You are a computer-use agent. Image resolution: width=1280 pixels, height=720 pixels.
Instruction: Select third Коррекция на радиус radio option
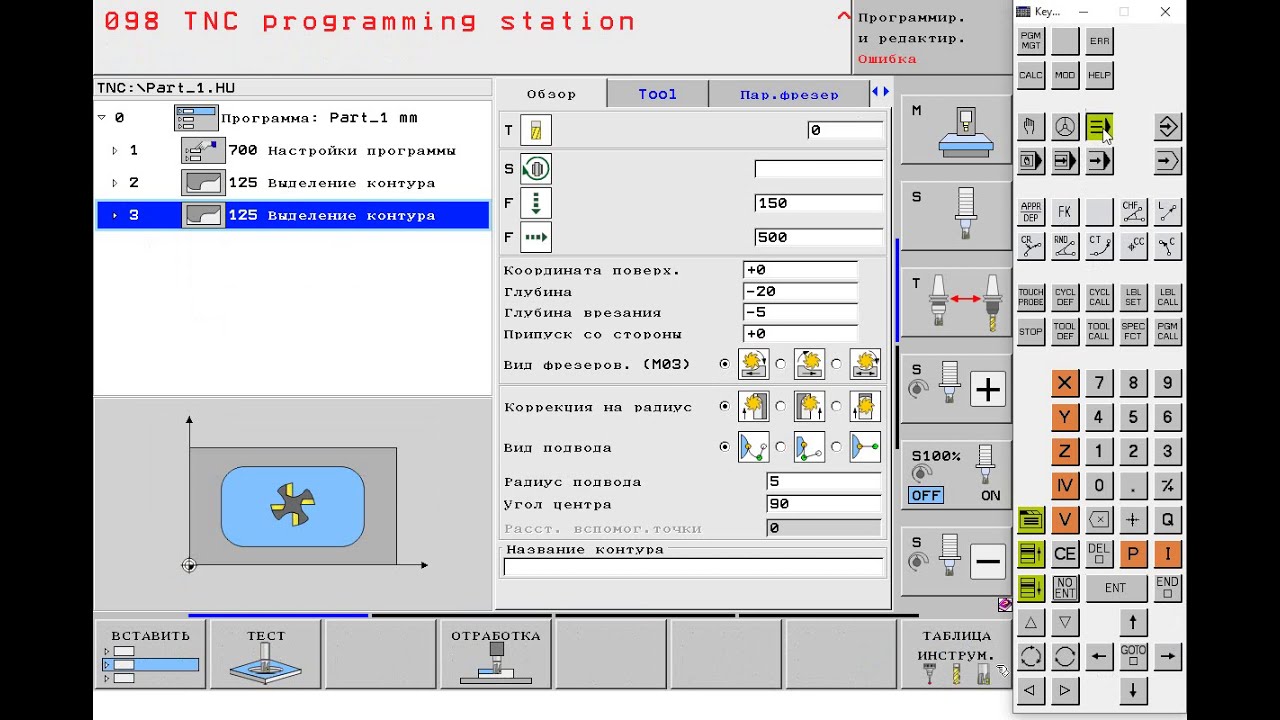click(836, 407)
